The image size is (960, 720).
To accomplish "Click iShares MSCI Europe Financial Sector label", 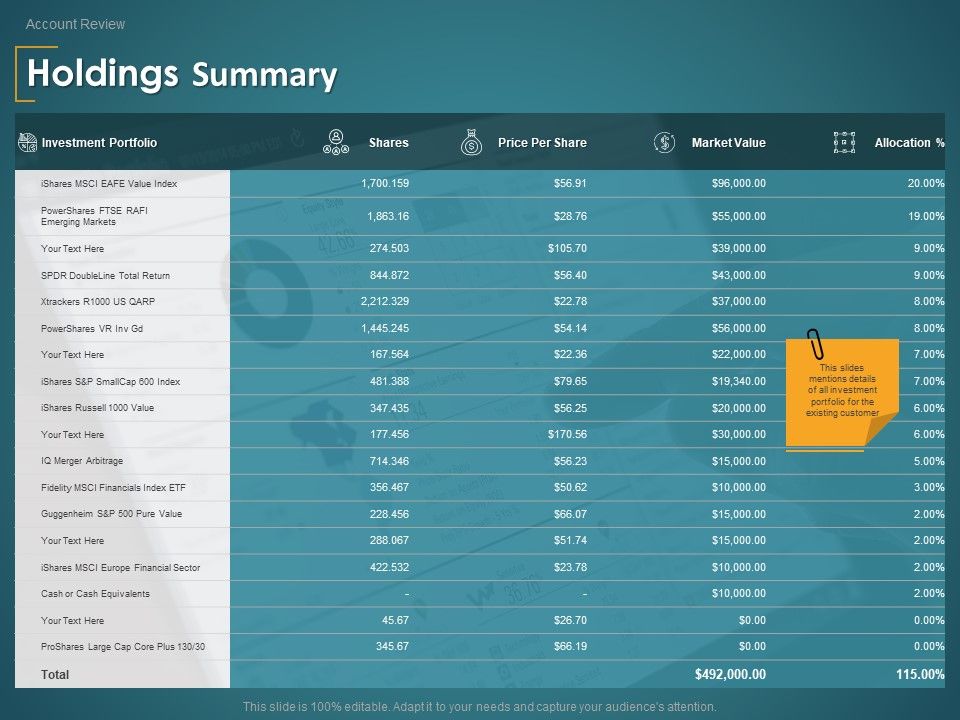I will (121, 568).
